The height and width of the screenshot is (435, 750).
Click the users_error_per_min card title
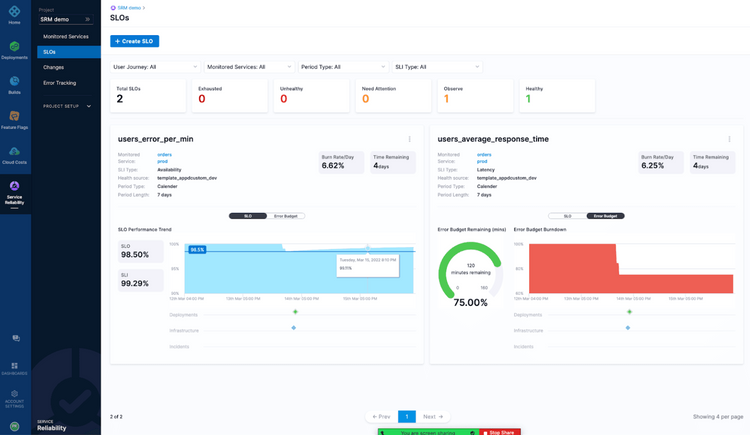(155, 139)
